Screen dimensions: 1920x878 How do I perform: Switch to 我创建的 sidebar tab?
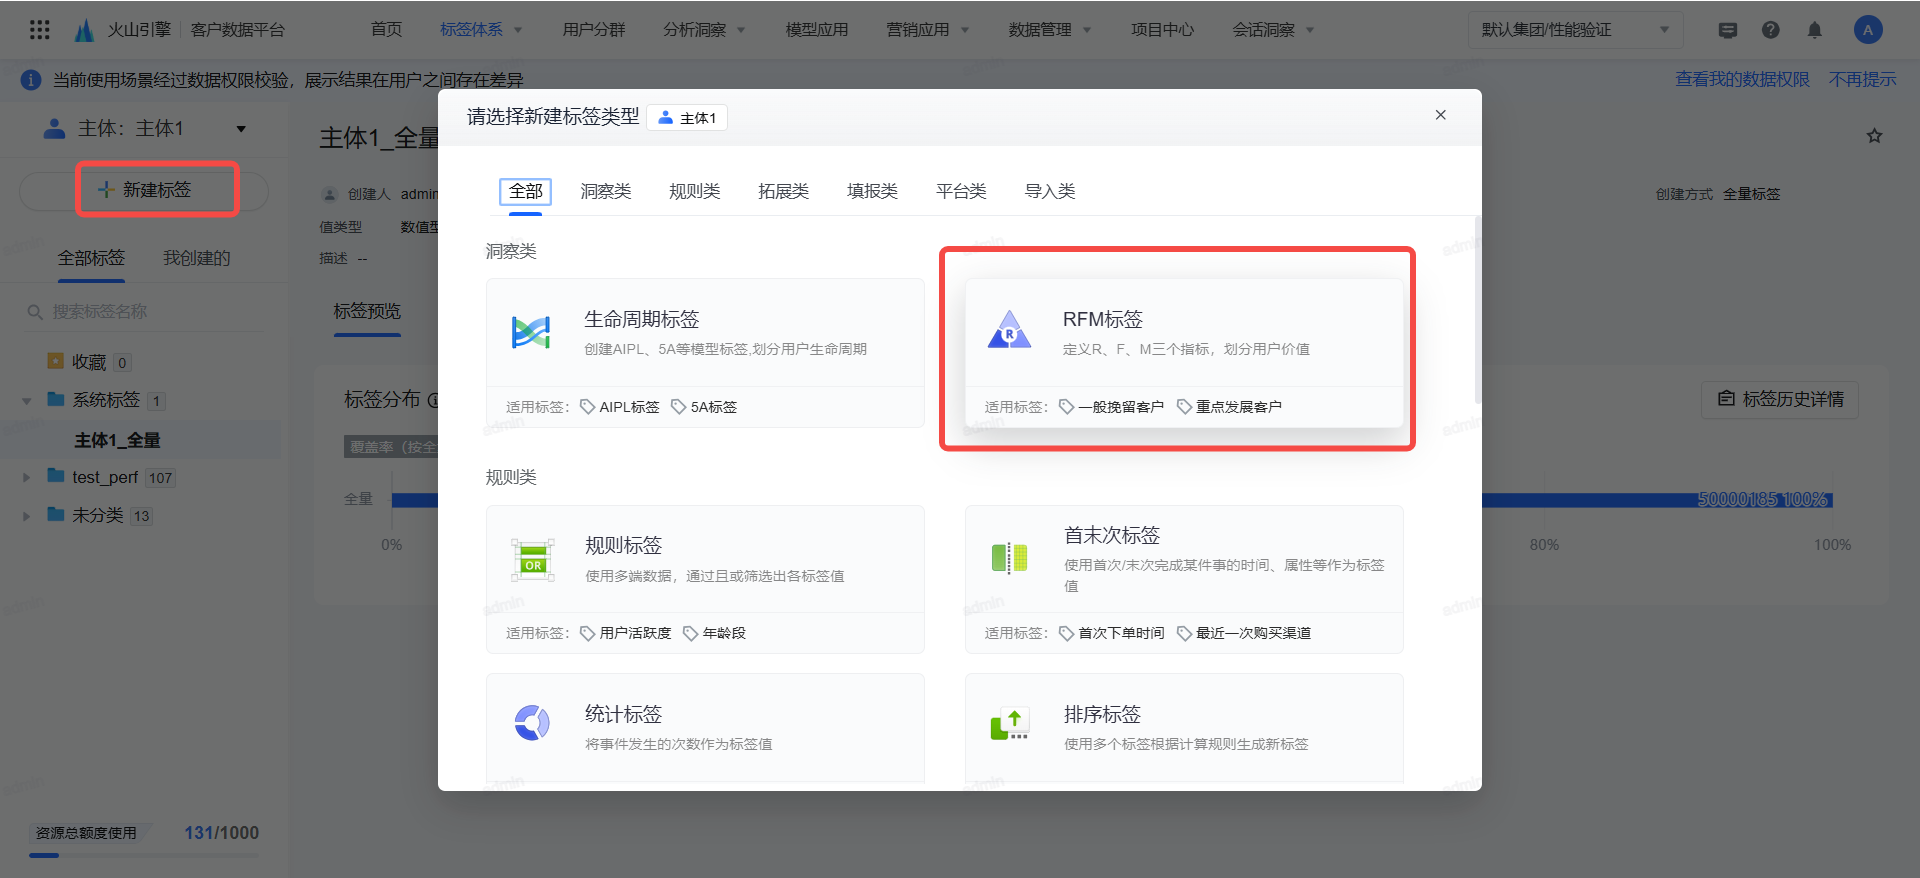(x=197, y=258)
